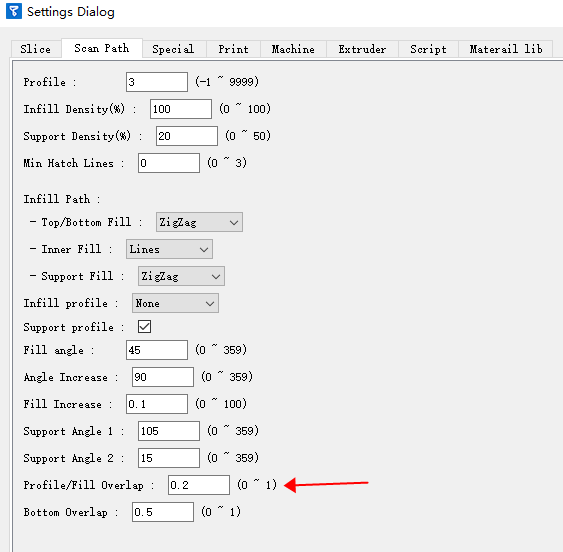
Task: Click the Settings Dialog app icon
Action: (x=14, y=11)
